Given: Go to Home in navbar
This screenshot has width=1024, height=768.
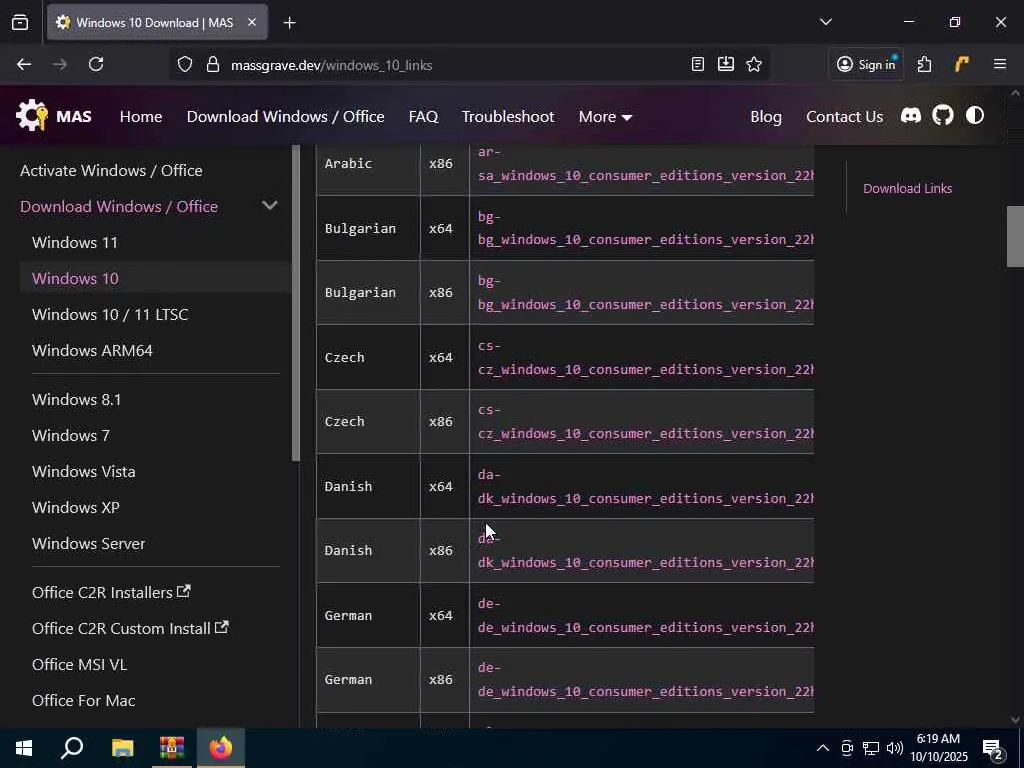Looking at the screenshot, I should [141, 116].
